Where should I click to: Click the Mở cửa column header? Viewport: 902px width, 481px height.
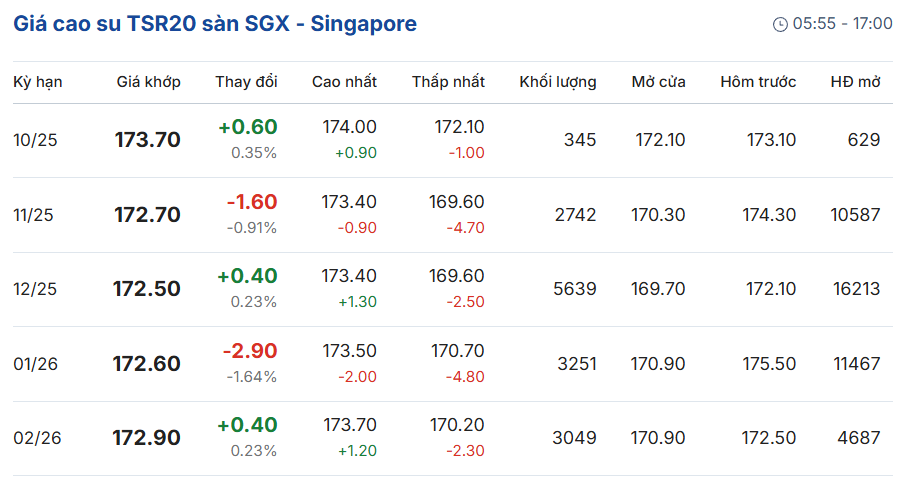tap(658, 82)
